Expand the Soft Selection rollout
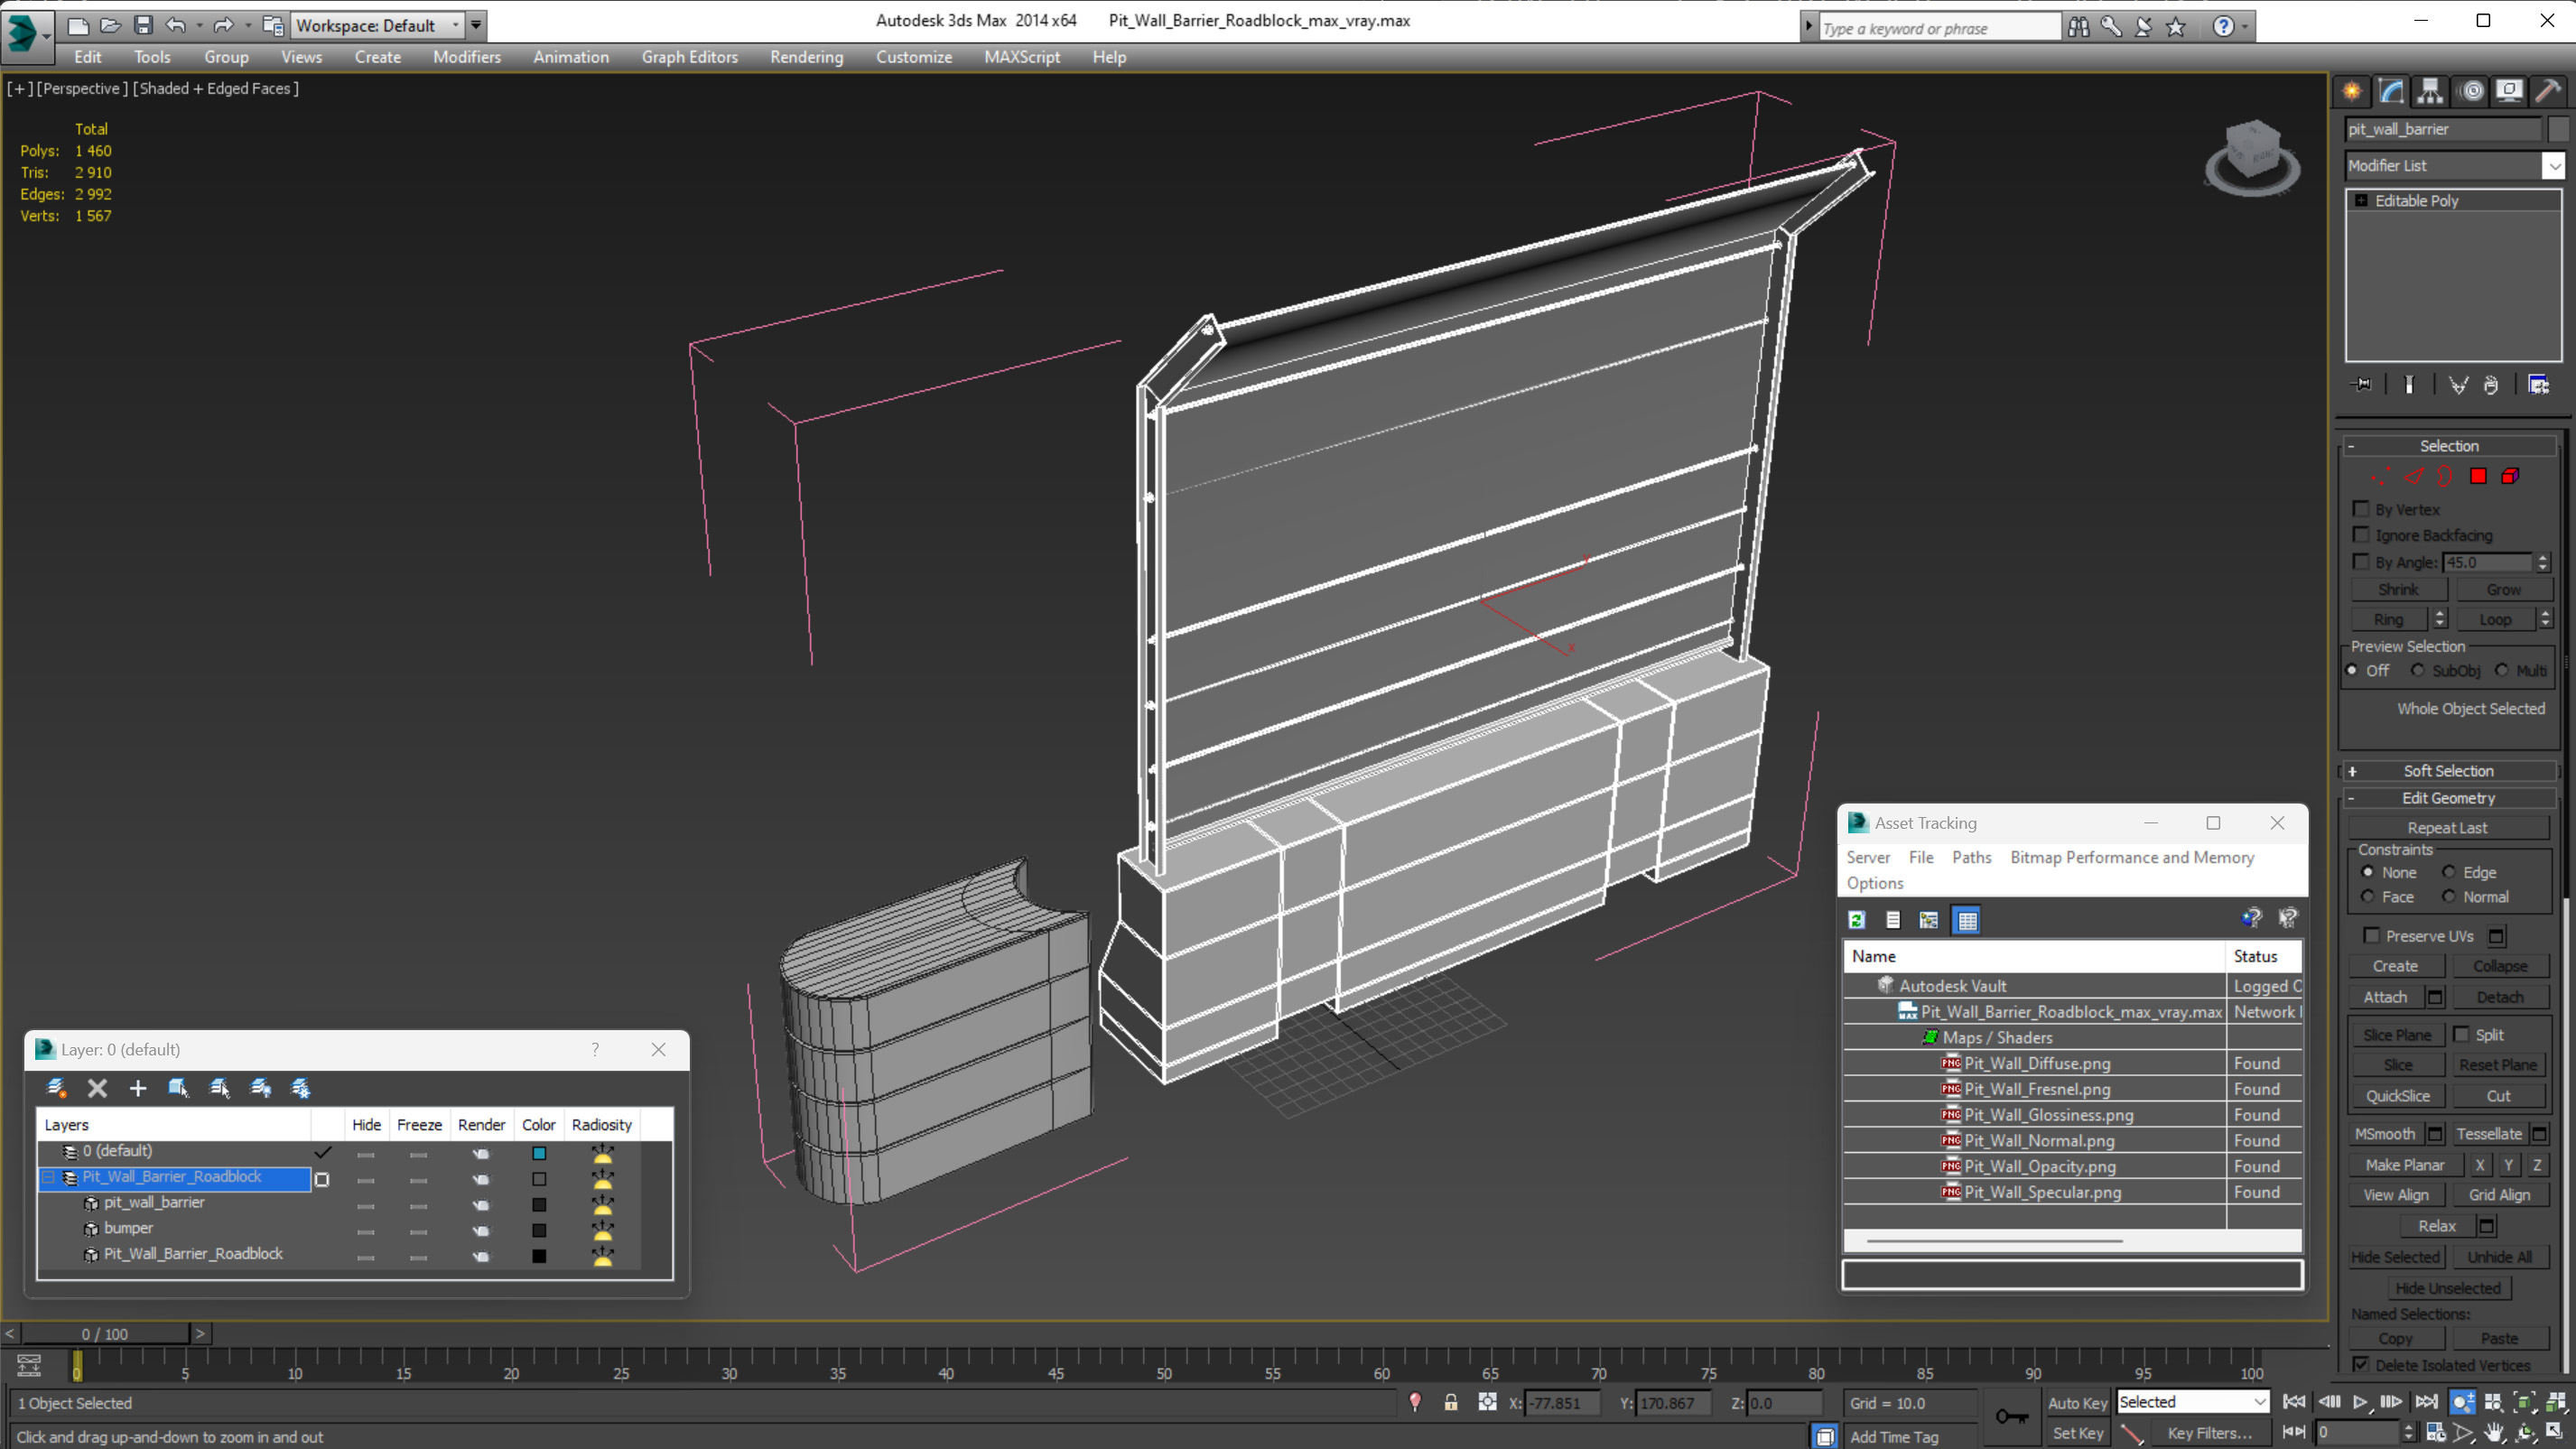Screen dimensions: 2576x1449 (2447, 771)
